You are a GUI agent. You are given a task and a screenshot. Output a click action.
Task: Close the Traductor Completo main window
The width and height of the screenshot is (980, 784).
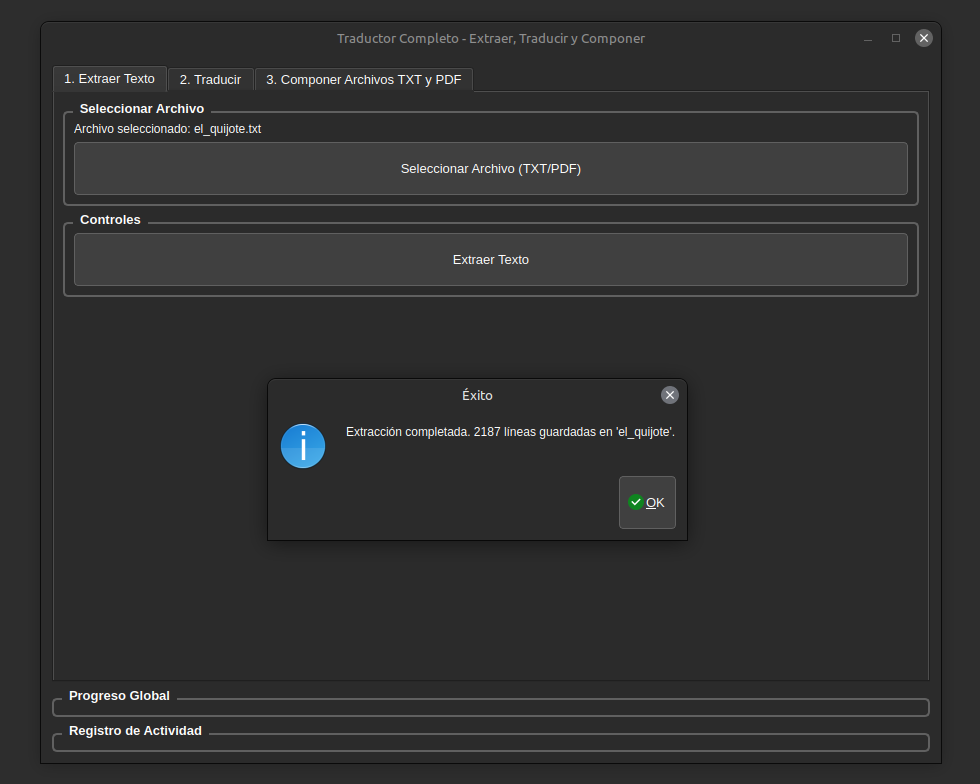click(924, 38)
